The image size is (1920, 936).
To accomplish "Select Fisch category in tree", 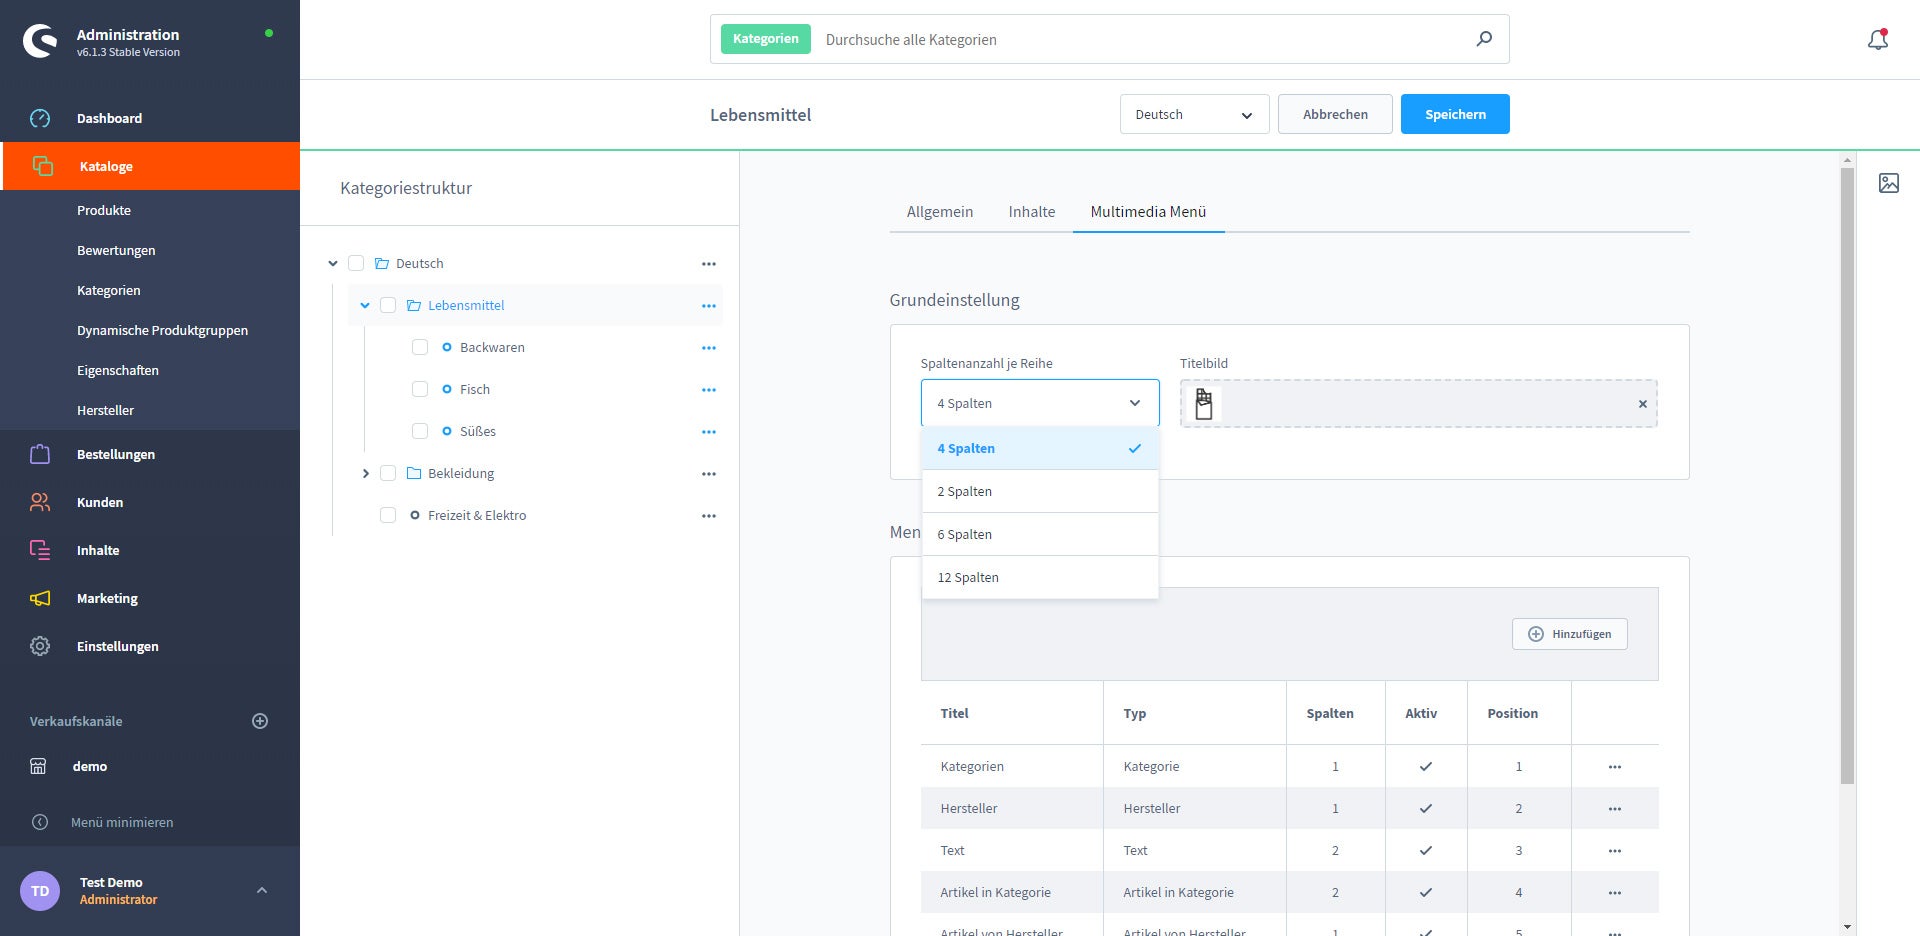I will point(475,389).
